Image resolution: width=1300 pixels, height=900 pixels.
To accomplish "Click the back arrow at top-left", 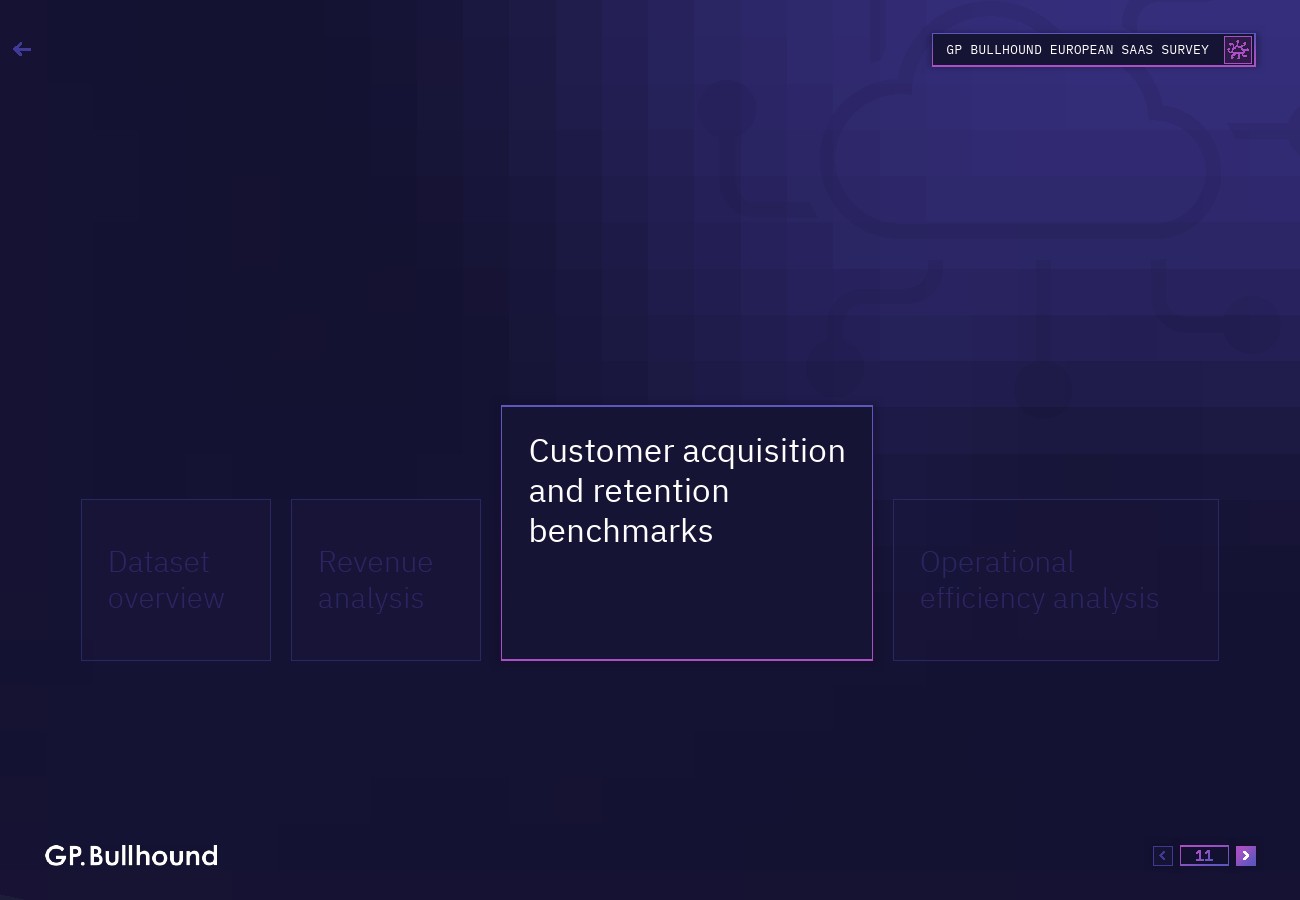I will [x=22, y=49].
